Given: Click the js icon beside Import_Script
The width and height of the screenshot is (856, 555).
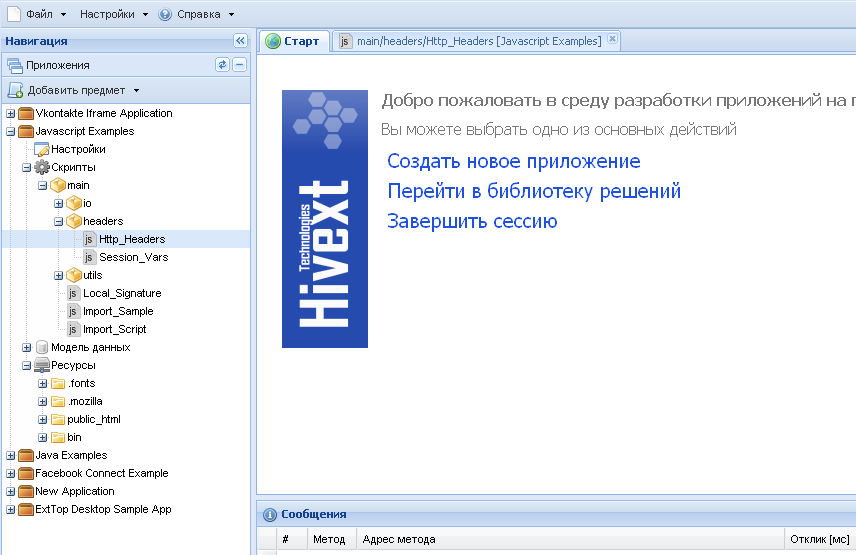Looking at the screenshot, I should pos(73,330).
